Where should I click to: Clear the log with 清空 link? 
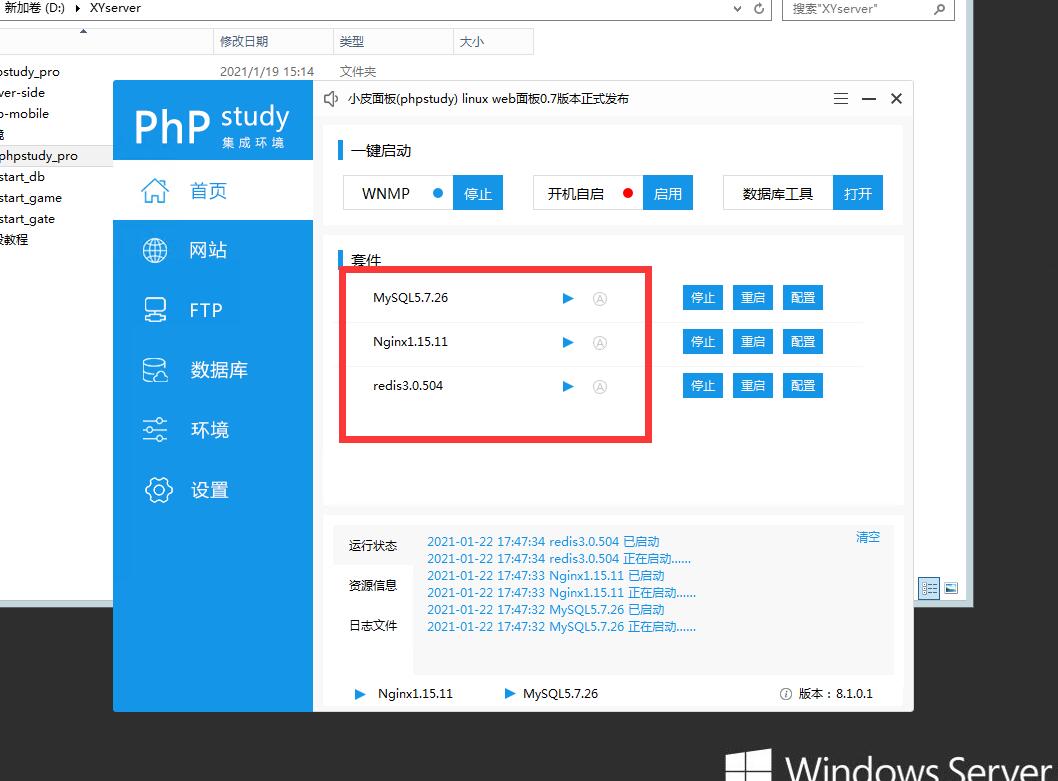[x=868, y=537]
